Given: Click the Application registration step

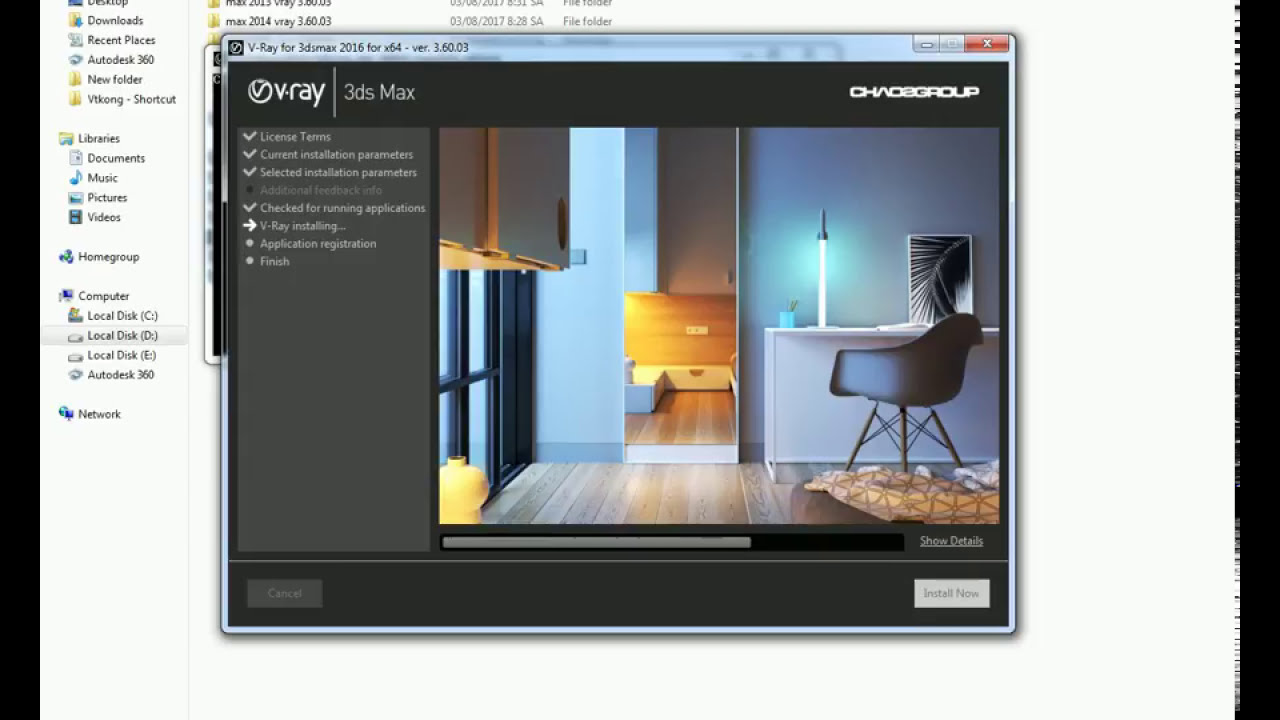Looking at the screenshot, I should [x=318, y=244].
